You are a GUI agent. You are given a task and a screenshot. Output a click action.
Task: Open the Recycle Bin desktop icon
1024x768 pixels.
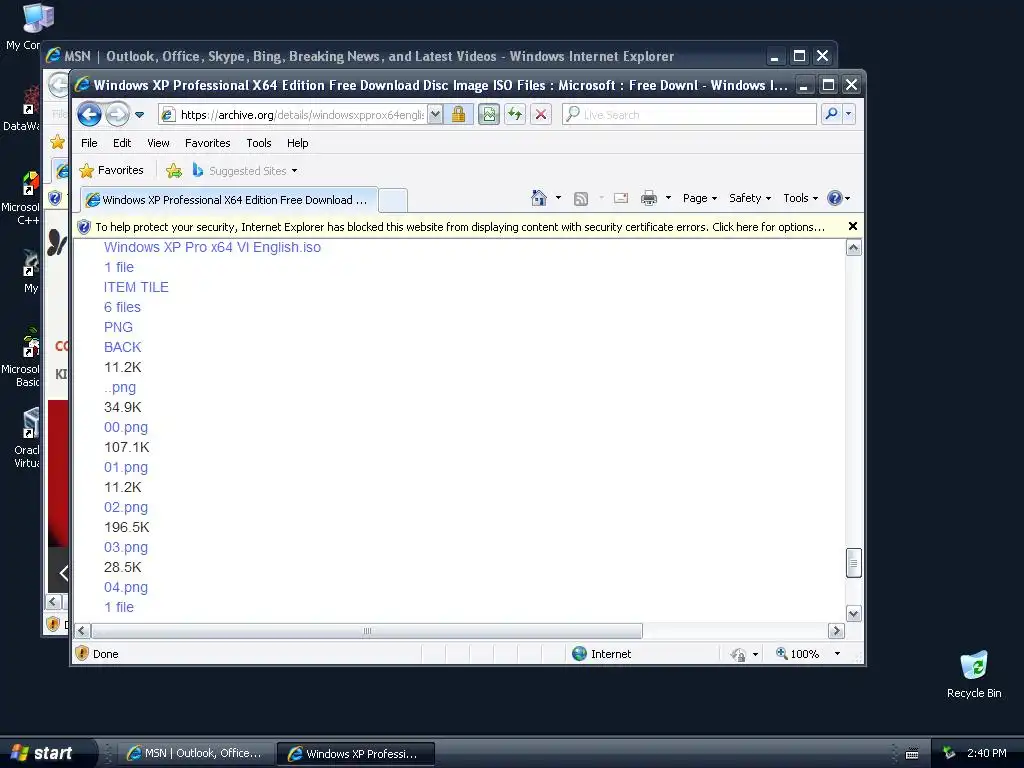coord(974,675)
